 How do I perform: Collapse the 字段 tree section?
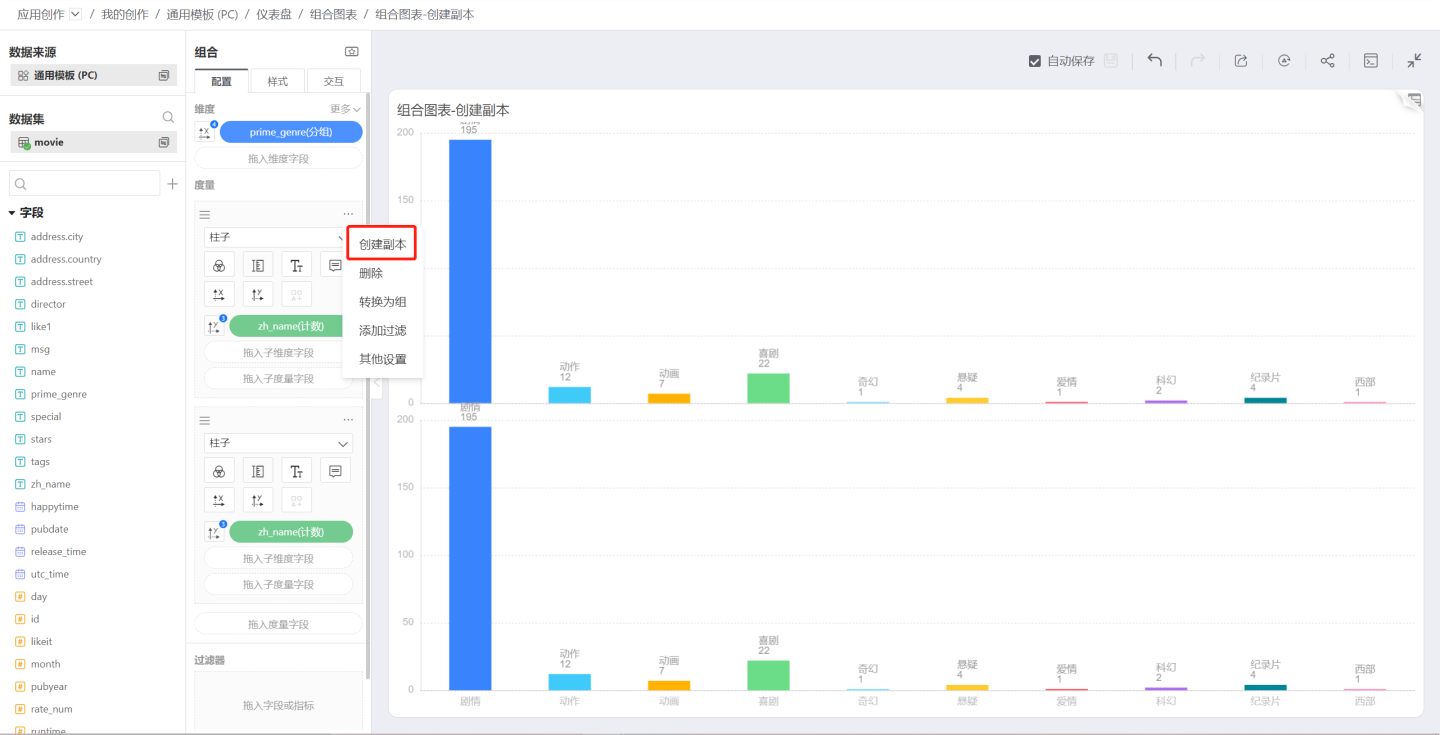pyautogui.click(x=12, y=213)
